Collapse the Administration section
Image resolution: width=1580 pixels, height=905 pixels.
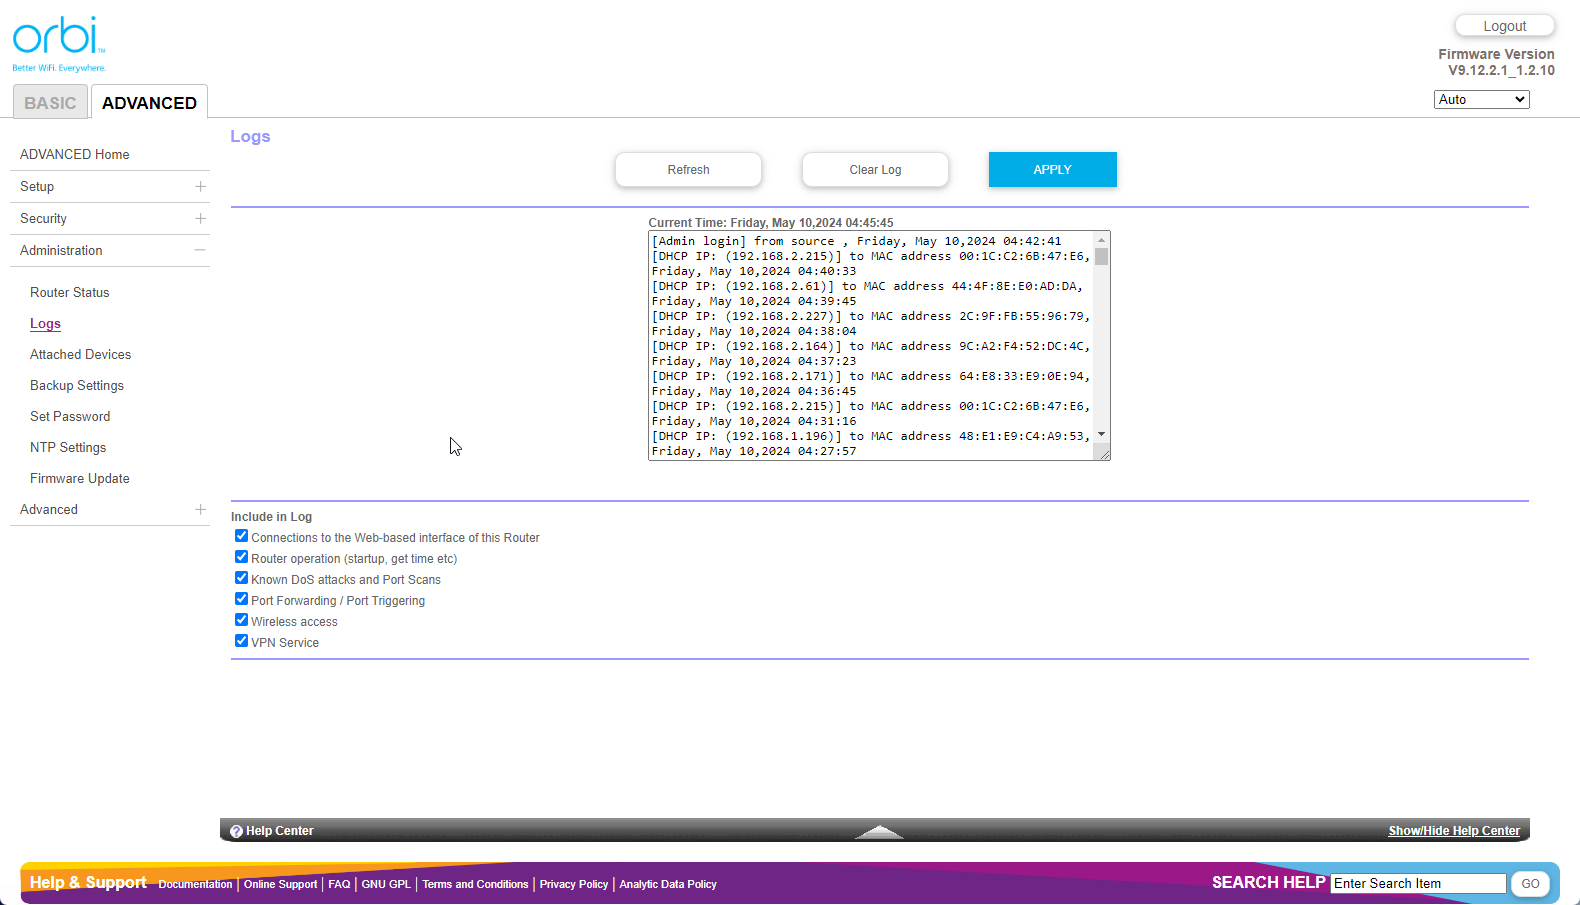[x=200, y=250]
